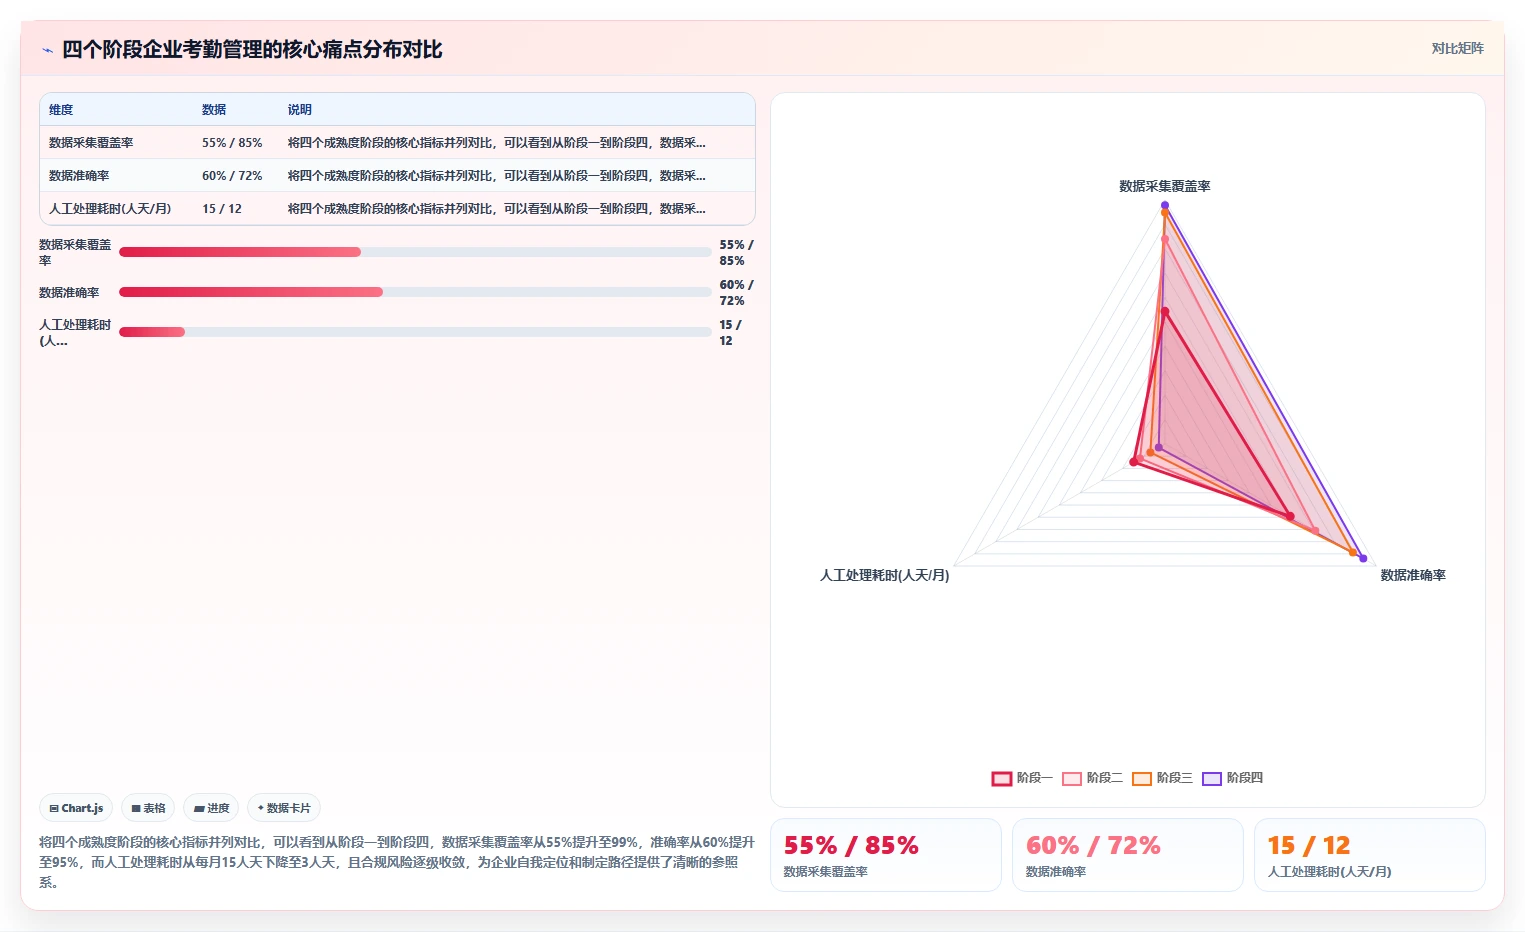The height and width of the screenshot is (932, 1525).
Task: Click the page title 四个阶段企业考勤管理的核心痛点分布对比
Action: (x=252, y=50)
